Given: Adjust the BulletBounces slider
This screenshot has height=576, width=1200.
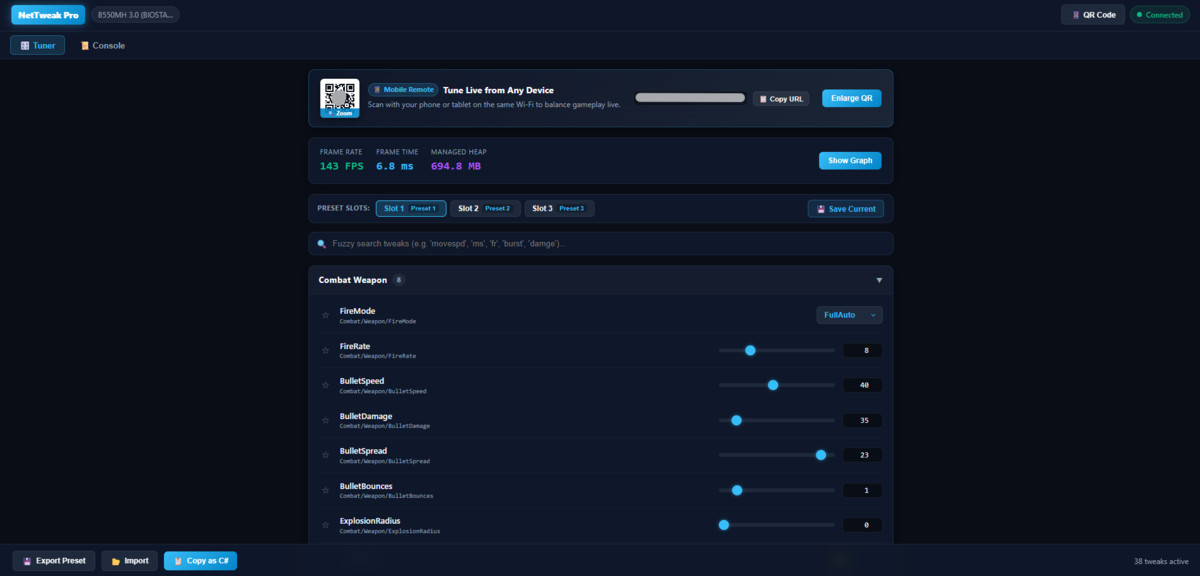Looking at the screenshot, I should tap(776, 490).
